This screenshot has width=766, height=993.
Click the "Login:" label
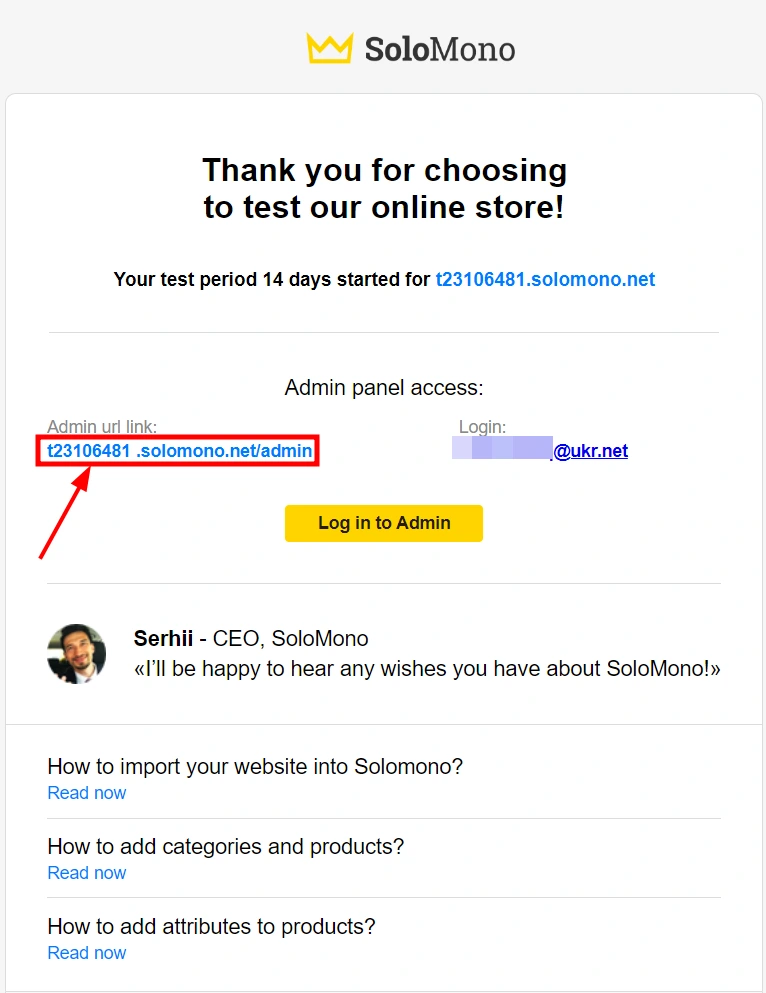[x=482, y=428]
